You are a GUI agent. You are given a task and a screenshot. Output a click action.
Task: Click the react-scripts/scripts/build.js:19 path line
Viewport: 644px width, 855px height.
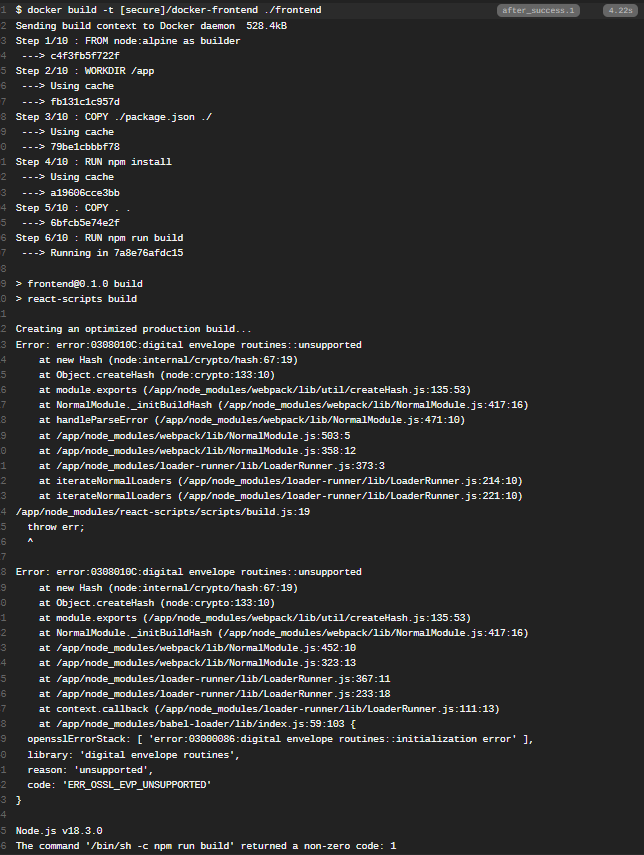tap(163, 511)
